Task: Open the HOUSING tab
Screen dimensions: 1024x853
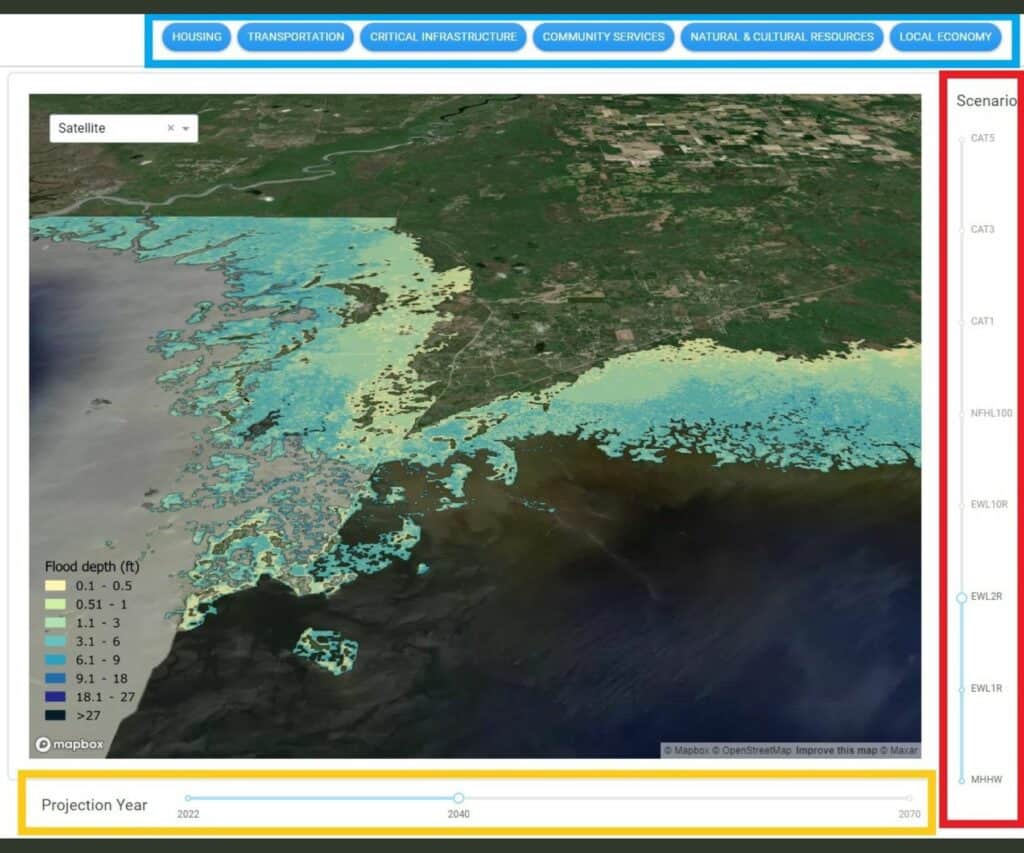Action: 196,37
